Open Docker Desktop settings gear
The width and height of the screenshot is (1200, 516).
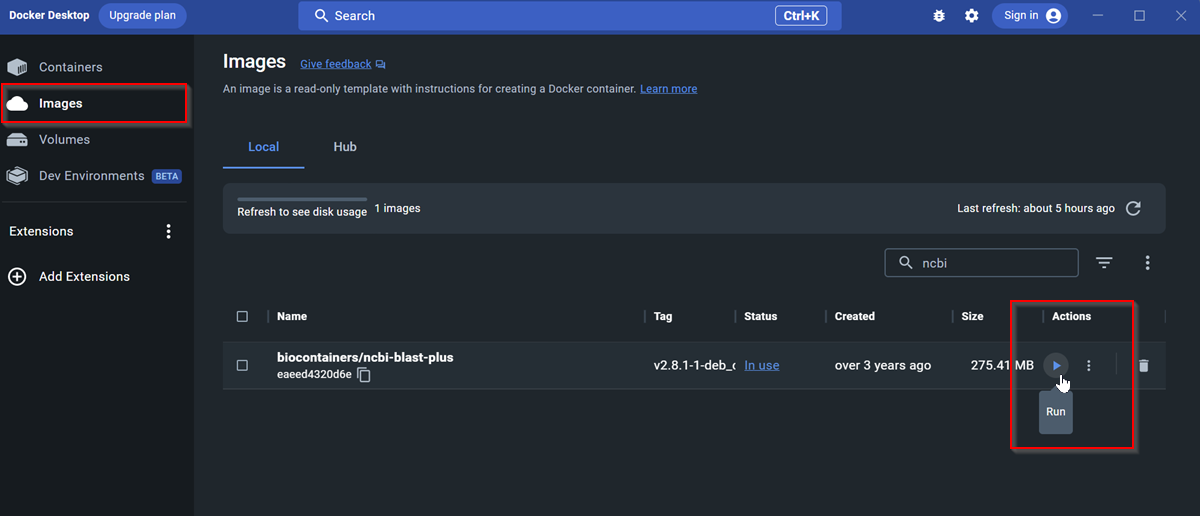click(x=971, y=16)
